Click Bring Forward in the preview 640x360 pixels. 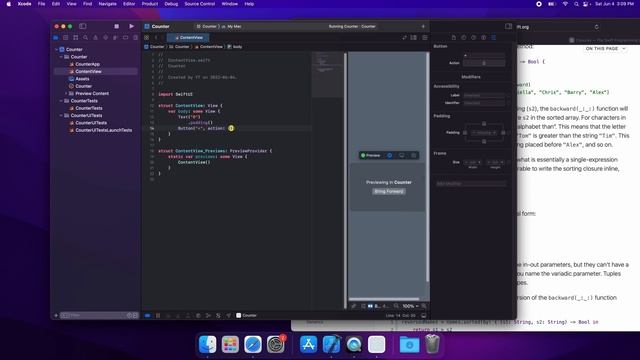[x=389, y=191]
